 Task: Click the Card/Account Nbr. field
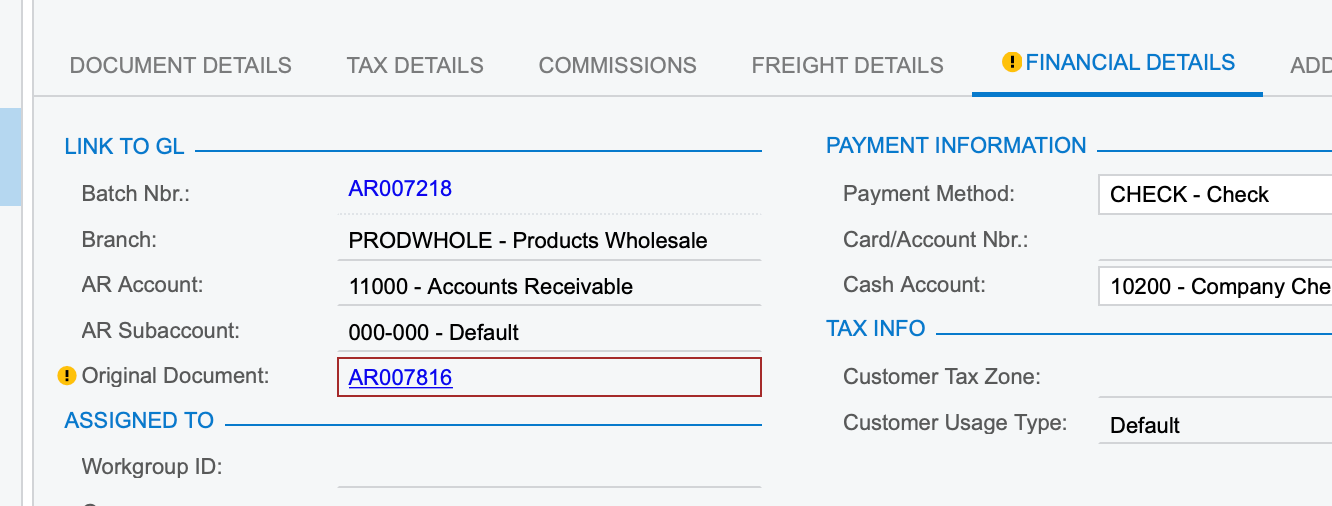pyautogui.click(x=1215, y=240)
